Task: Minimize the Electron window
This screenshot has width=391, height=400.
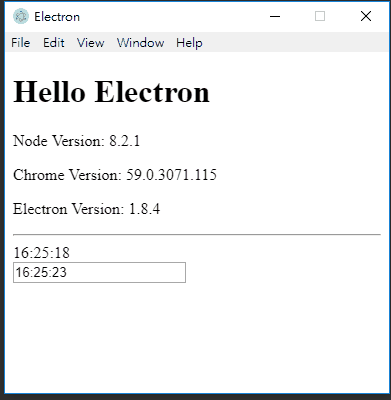Action: coord(275,16)
